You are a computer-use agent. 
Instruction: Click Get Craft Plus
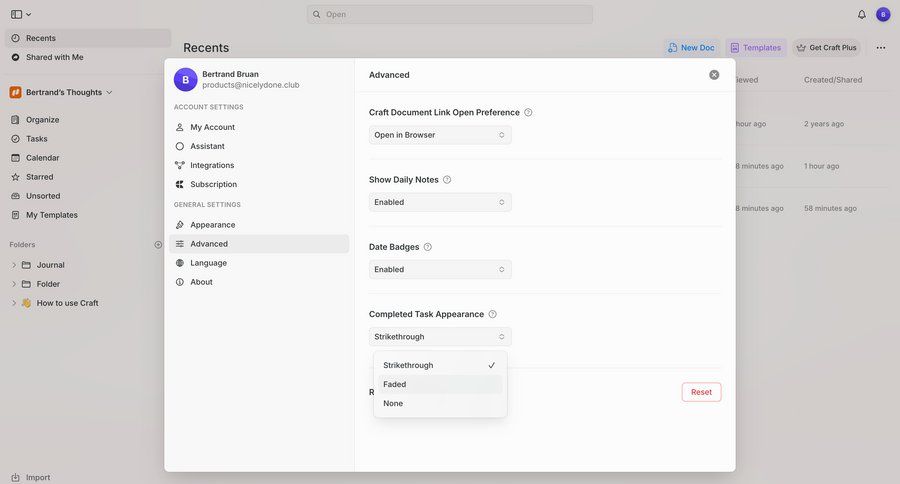[827, 48]
